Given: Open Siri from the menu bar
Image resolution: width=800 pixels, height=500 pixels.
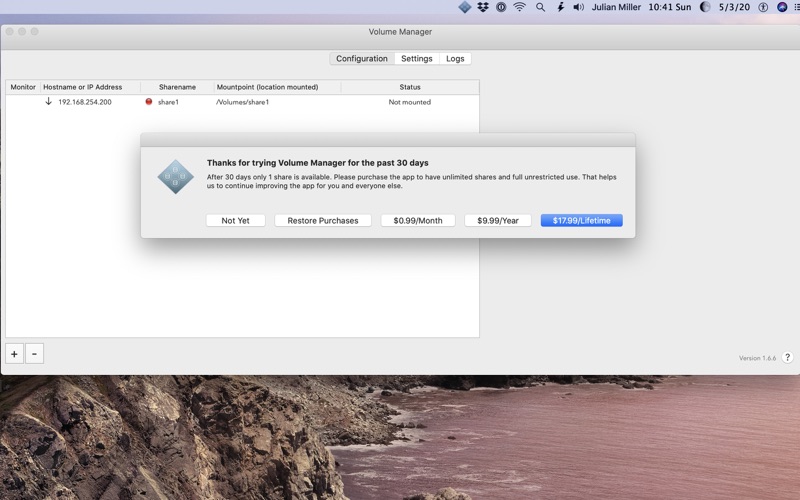Looking at the screenshot, I should (782, 7).
